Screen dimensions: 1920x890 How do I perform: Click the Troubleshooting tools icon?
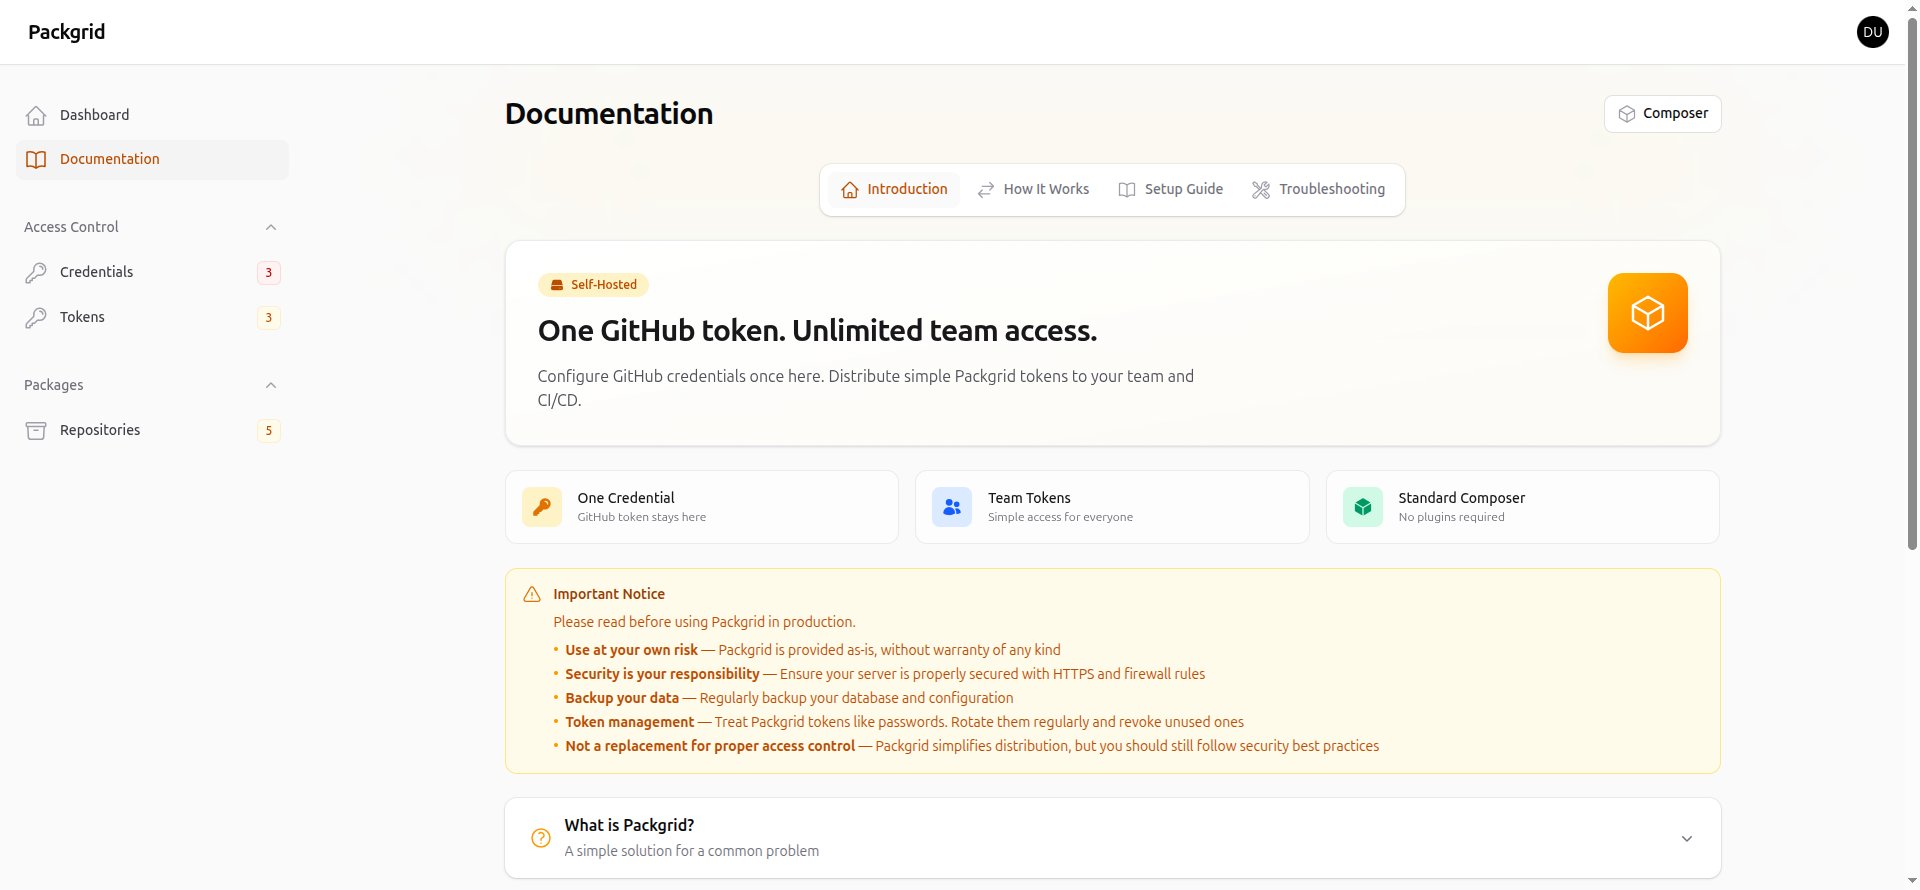[x=1261, y=190]
